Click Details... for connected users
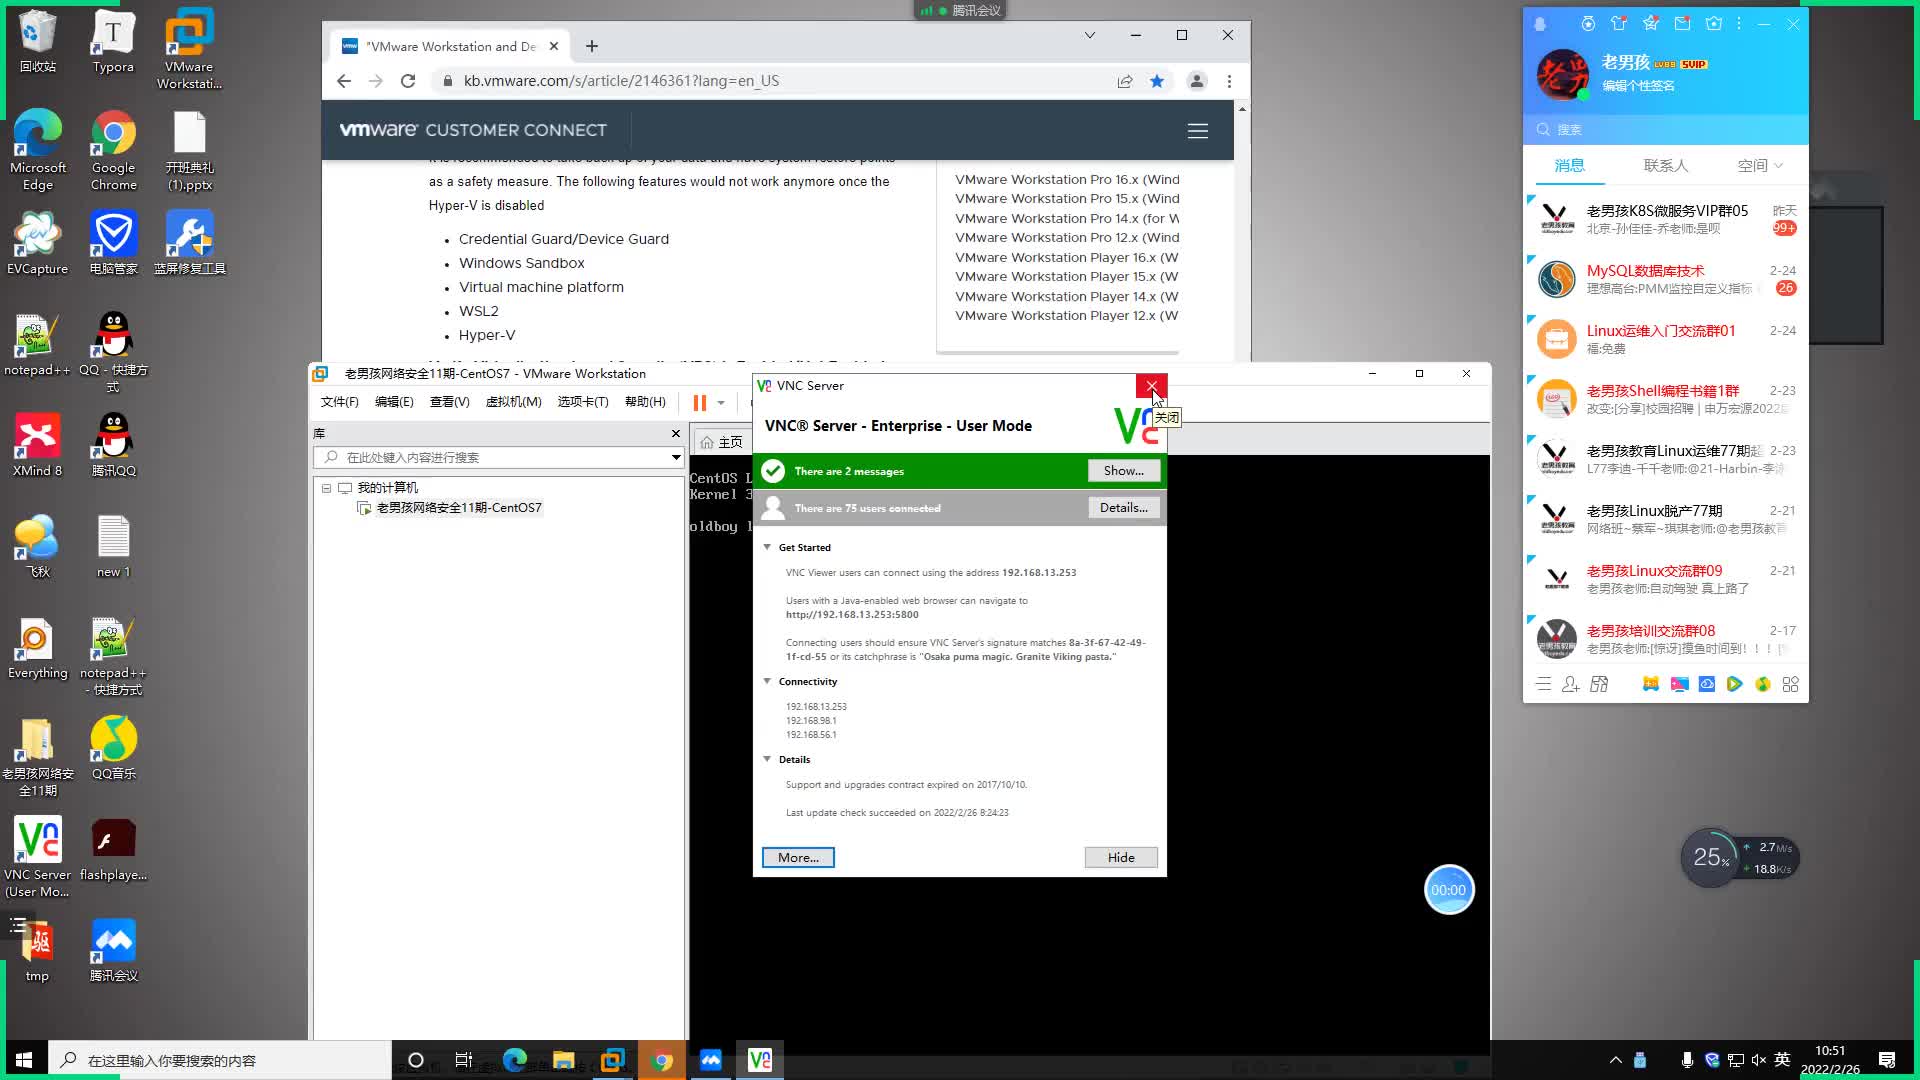 (1123, 508)
